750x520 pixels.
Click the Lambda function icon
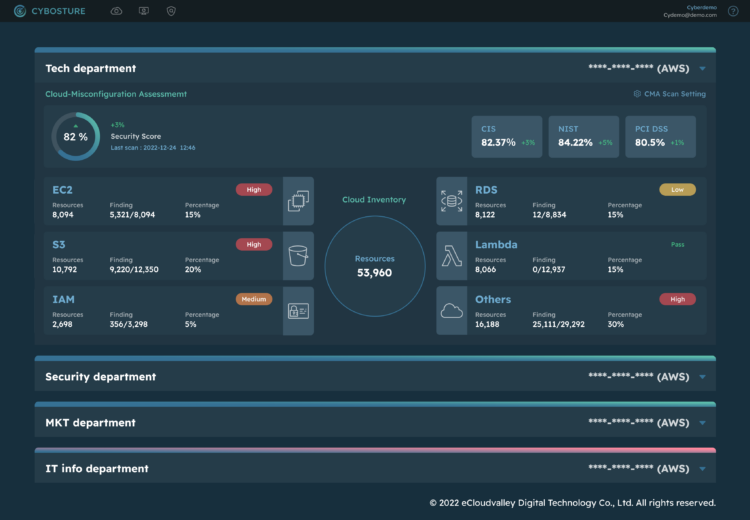[452, 256]
